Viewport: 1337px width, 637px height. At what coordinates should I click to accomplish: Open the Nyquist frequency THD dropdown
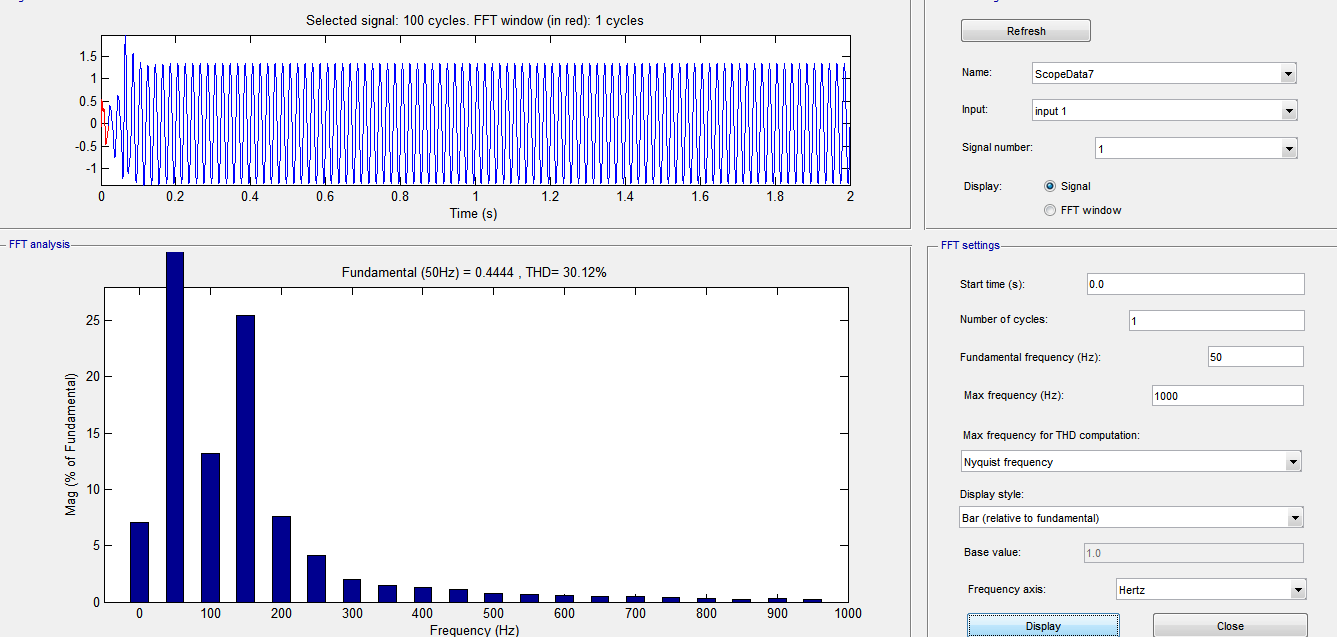[1130, 462]
